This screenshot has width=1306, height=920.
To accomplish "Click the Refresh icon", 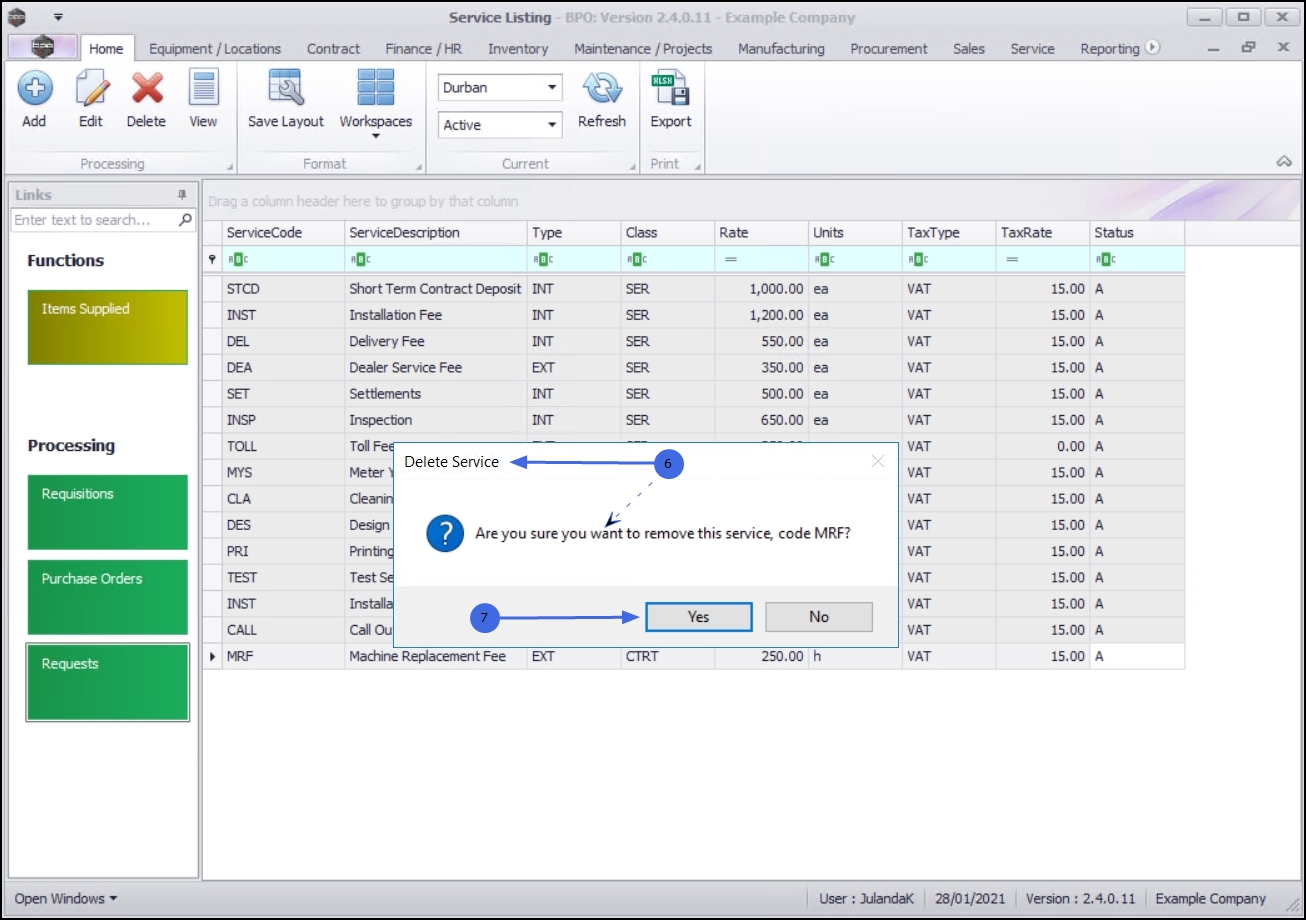I will [602, 90].
